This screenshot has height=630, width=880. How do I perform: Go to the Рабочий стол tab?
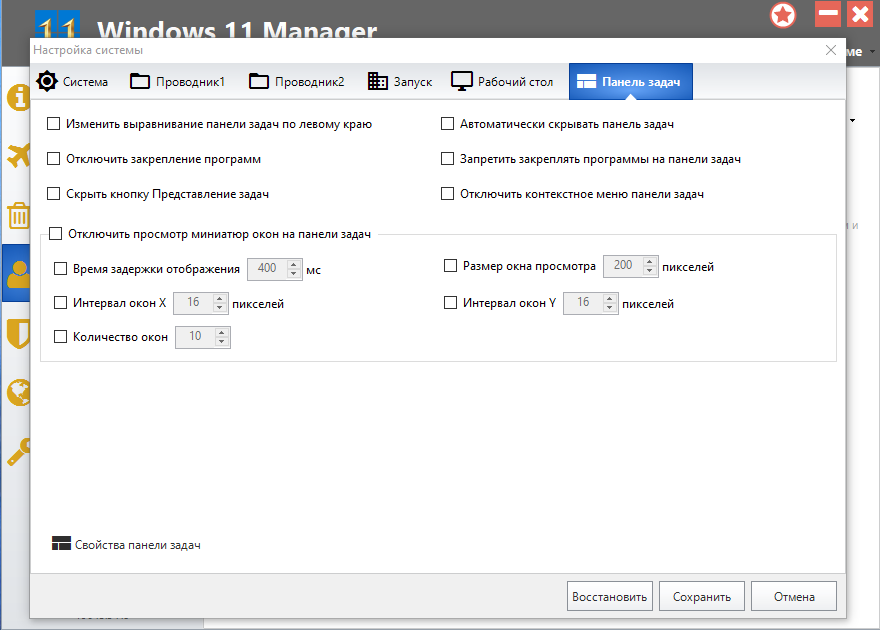(x=502, y=82)
